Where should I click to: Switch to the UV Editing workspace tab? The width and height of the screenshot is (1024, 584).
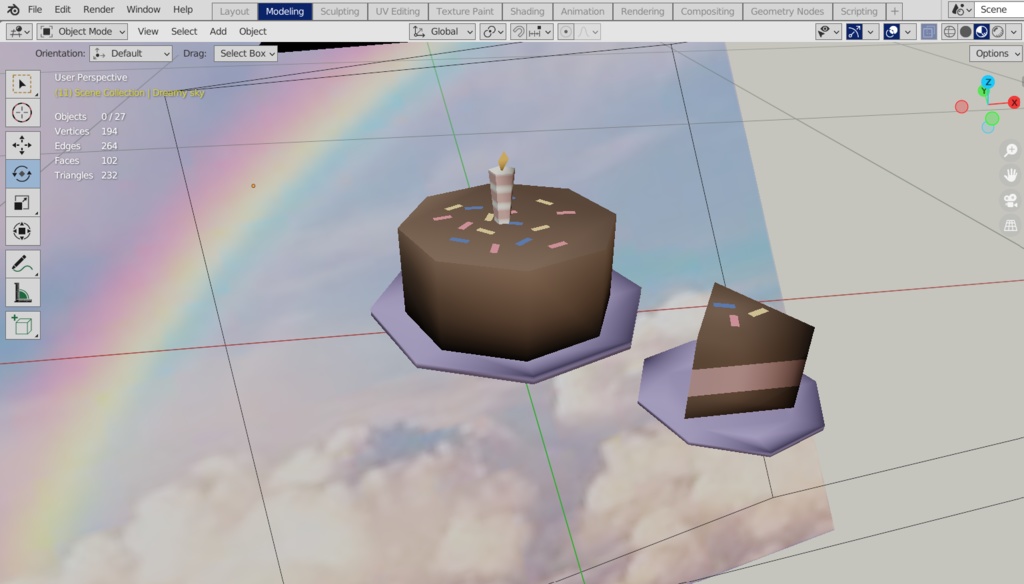398,11
